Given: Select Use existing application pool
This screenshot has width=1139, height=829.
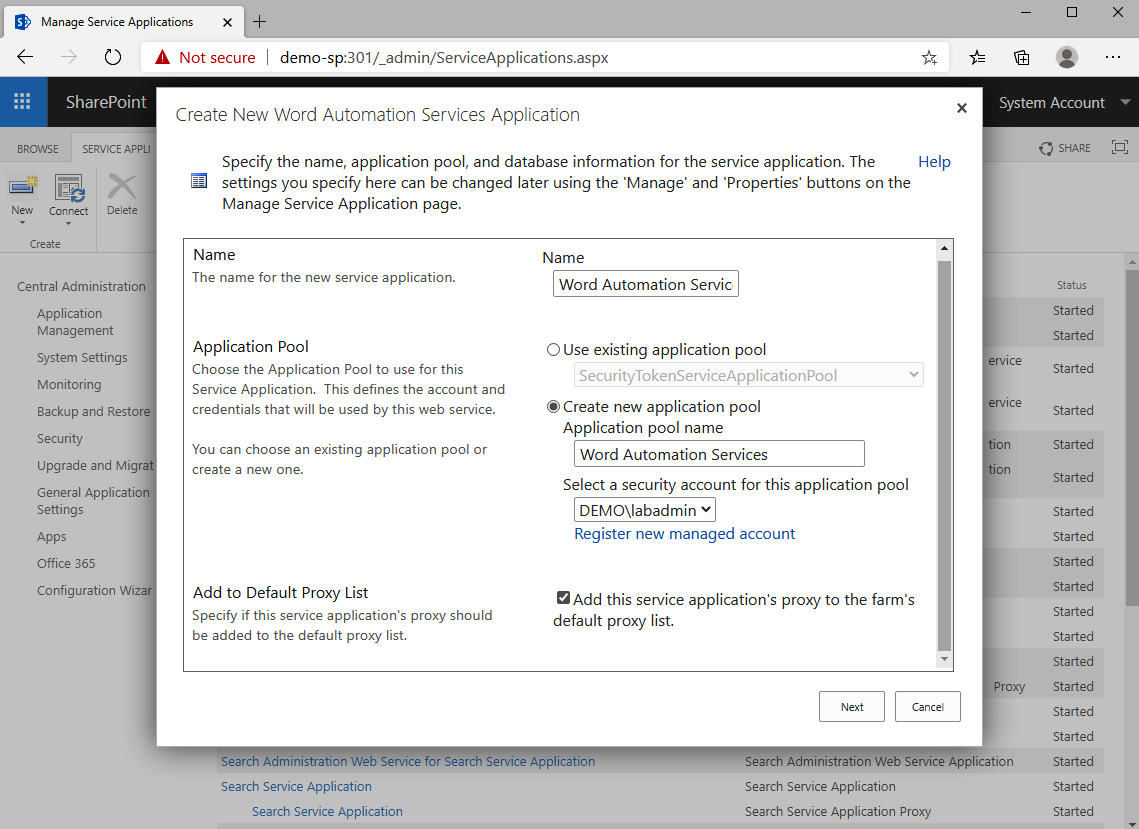Looking at the screenshot, I should (x=554, y=349).
